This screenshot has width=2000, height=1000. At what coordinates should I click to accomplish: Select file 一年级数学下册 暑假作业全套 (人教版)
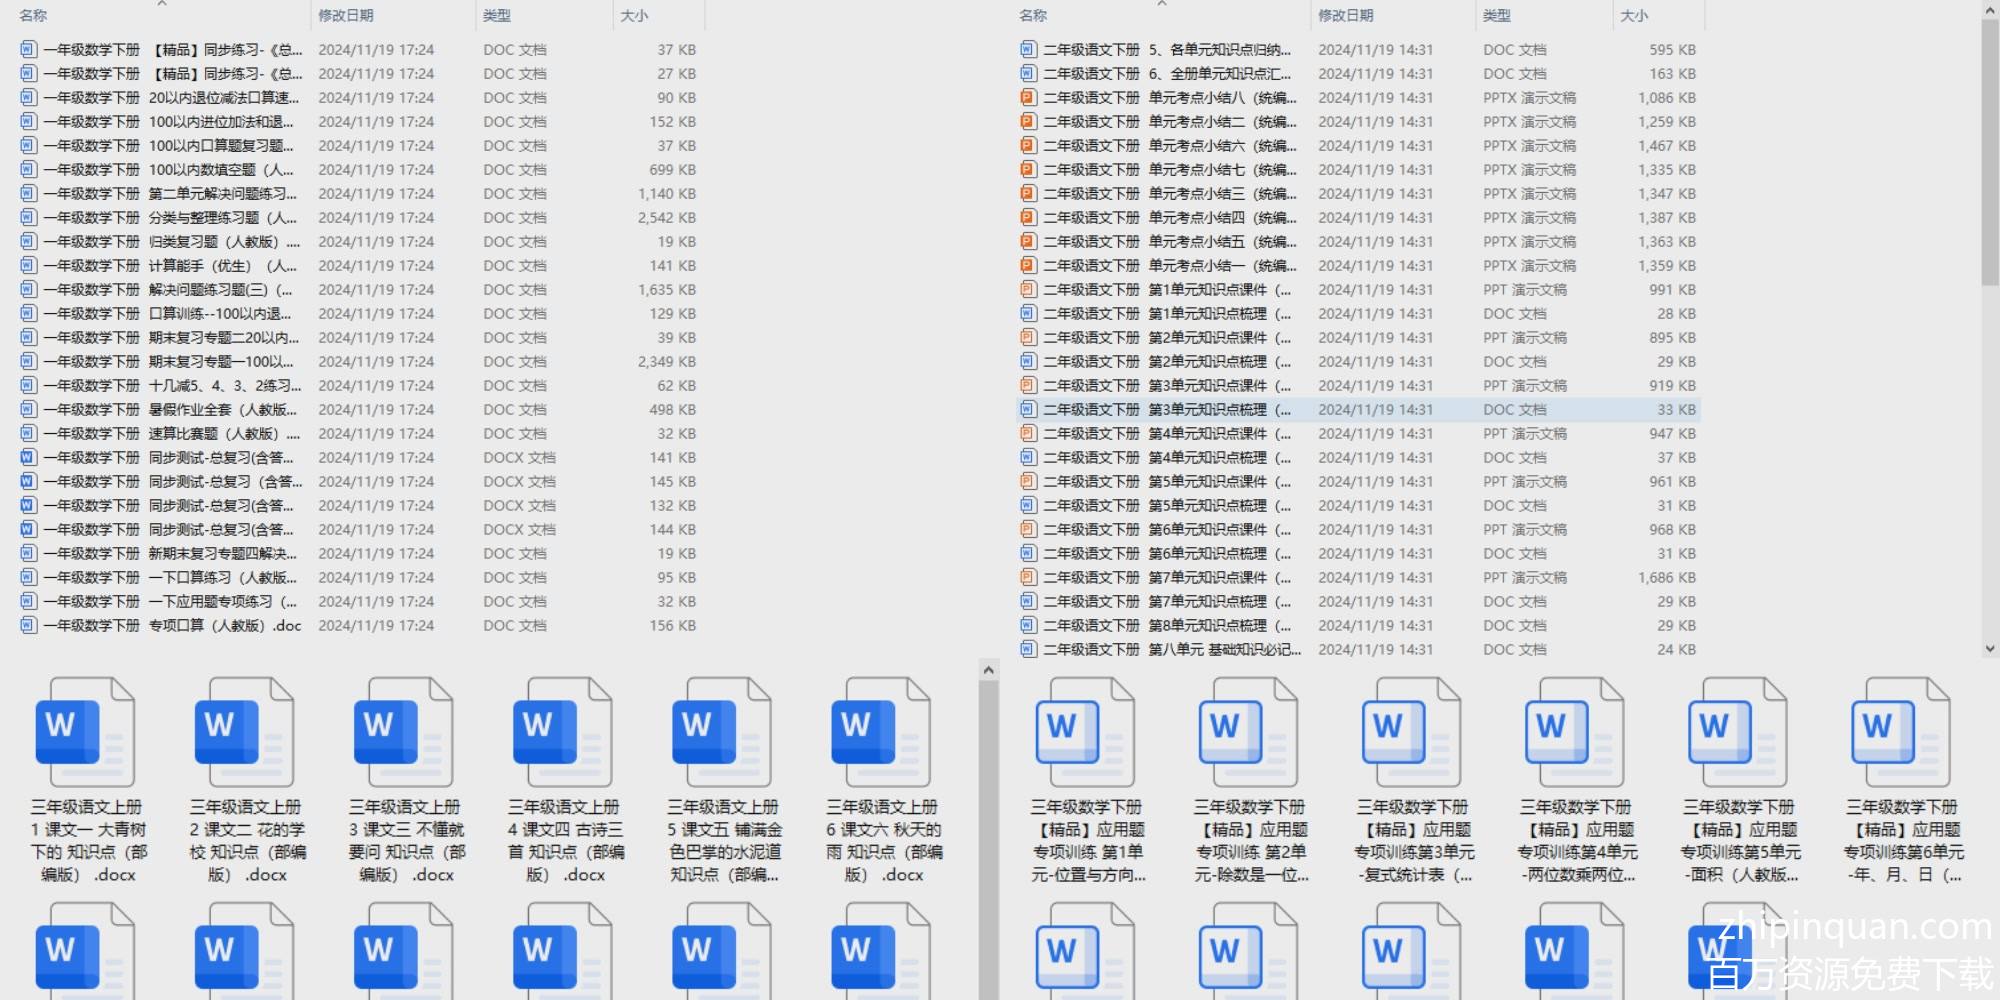tap(170, 410)
